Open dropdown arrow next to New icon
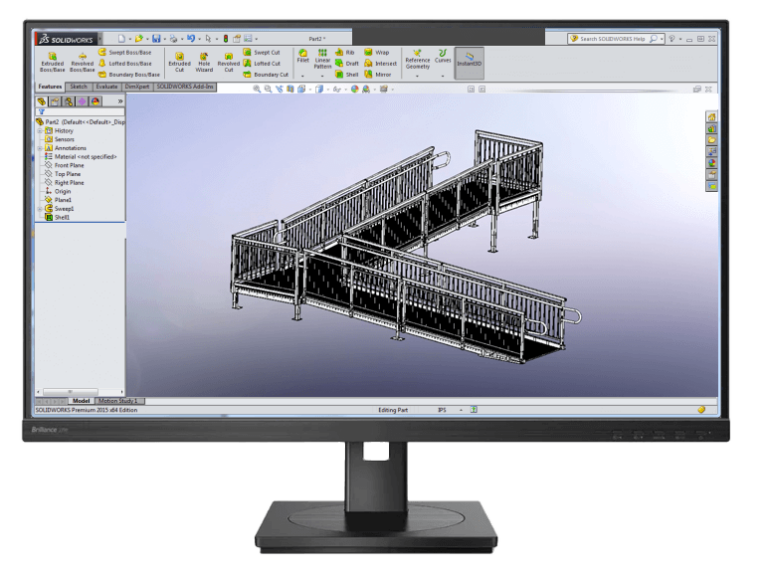 click(130, 39)
